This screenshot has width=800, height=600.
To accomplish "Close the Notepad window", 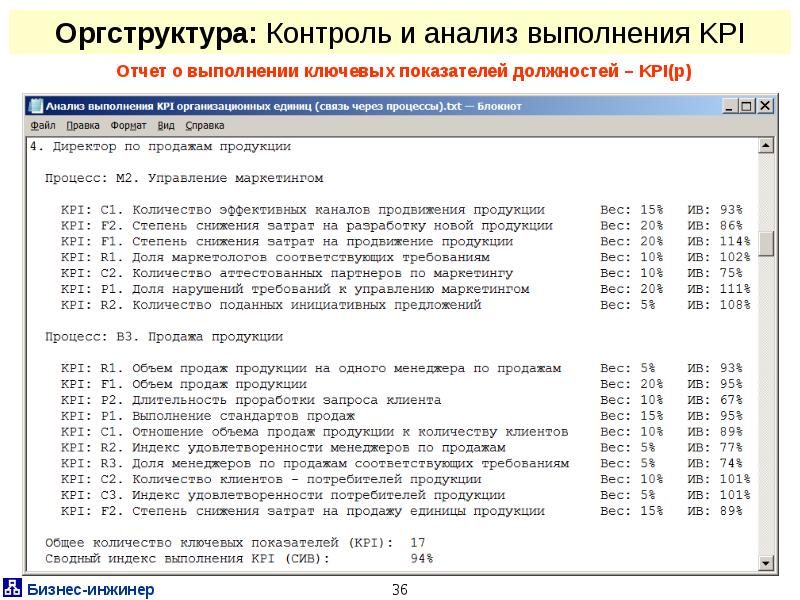I will (x=764, y=106).
